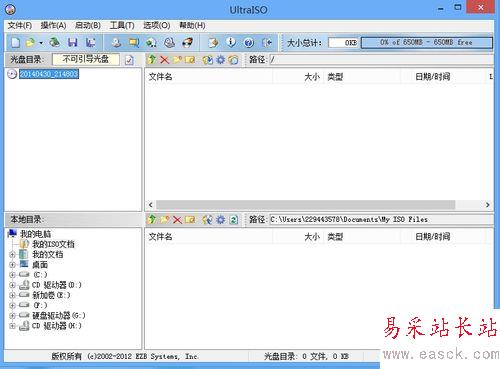Sort local list by 大小 column
This screenshot has width=500, height=369.
pyautogui.click(x=298, y=237)
